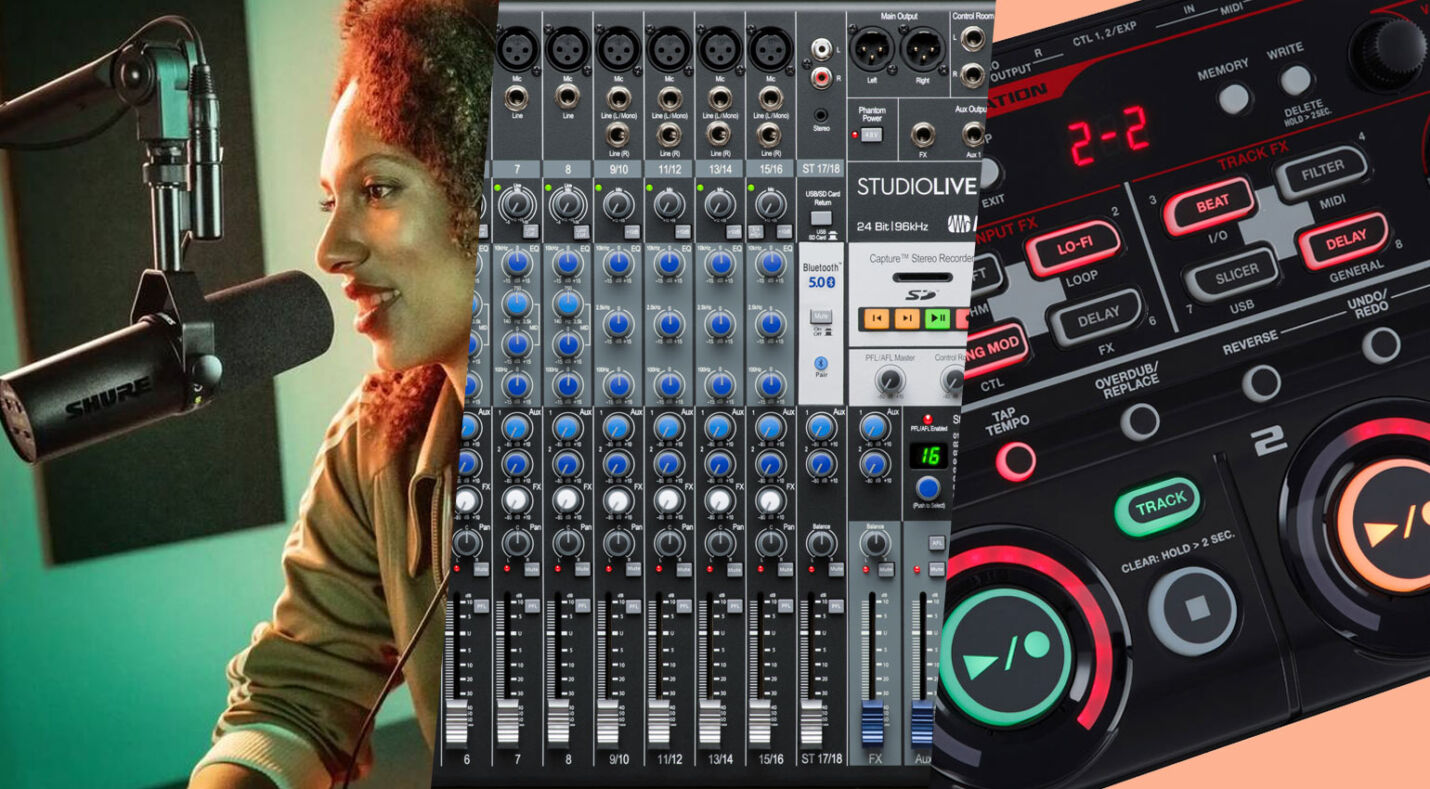1430x789 pixels.
Task: Click the PreSonus logo next to 24 Bit label
Action: click(961, 224)
